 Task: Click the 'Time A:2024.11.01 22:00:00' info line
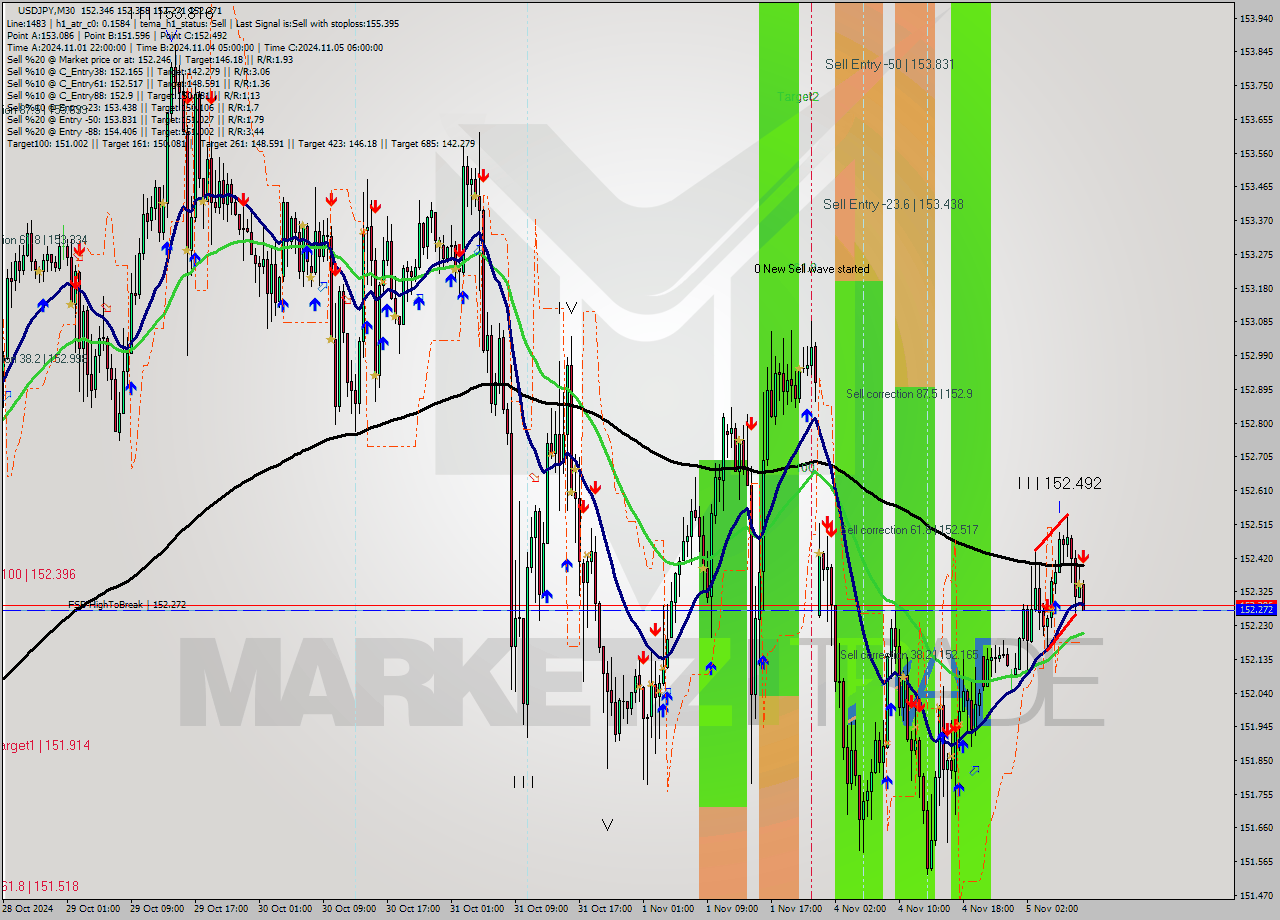195,47
